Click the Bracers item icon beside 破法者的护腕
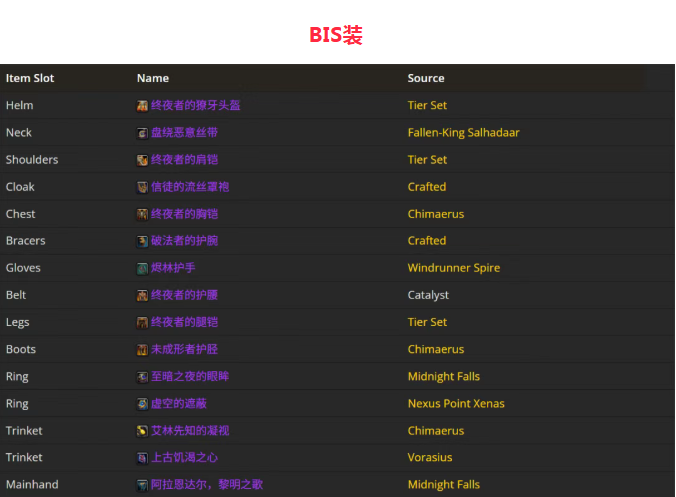The width and height of the screenshot is (676, 497). point(142,241)
